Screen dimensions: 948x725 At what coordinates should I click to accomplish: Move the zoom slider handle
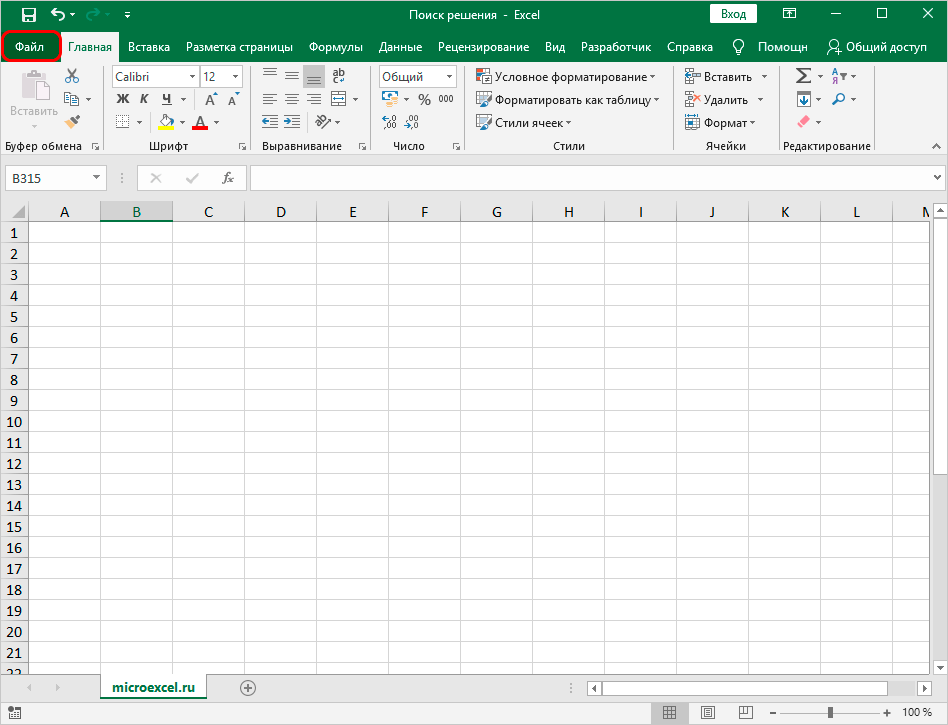(830, 712)
